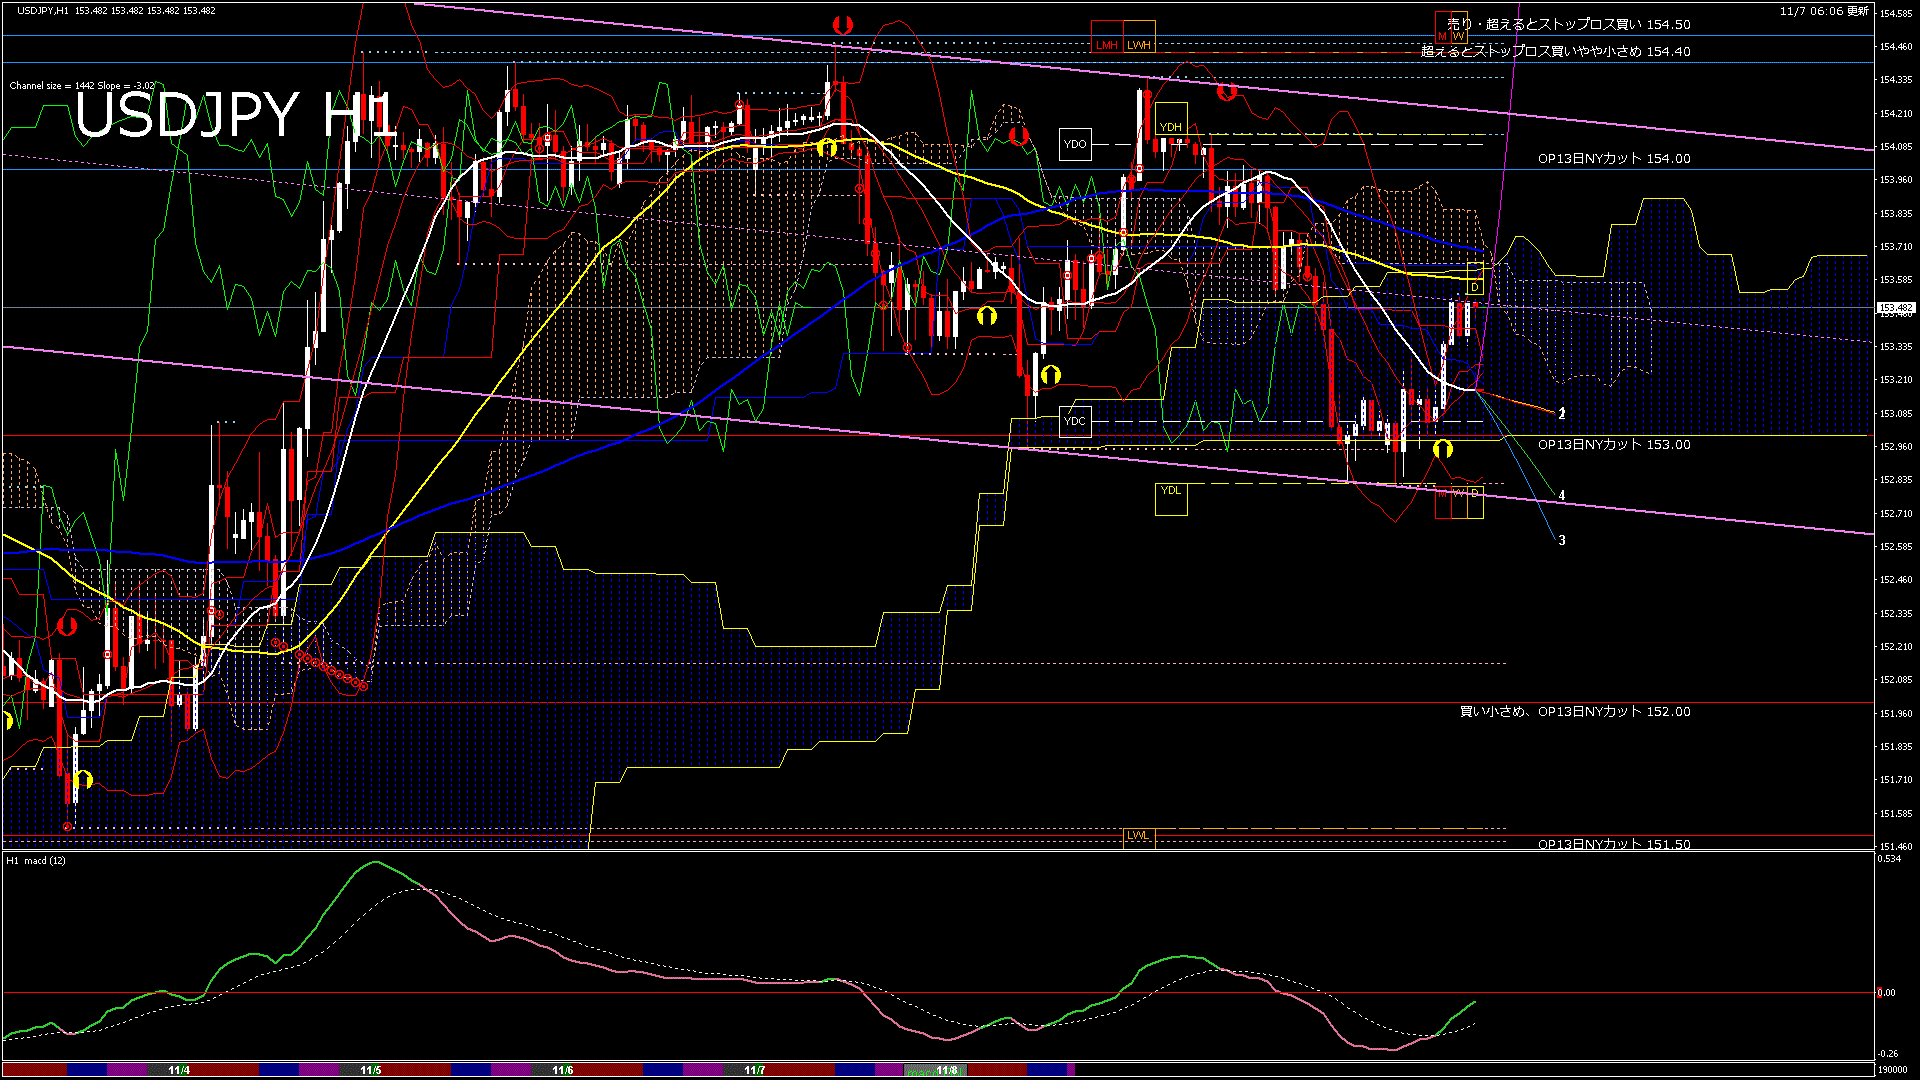The width and height of the screenshot is (1920, 1080).
Task: Click the red LMH last-month-high box
Action: [1107, 38]
